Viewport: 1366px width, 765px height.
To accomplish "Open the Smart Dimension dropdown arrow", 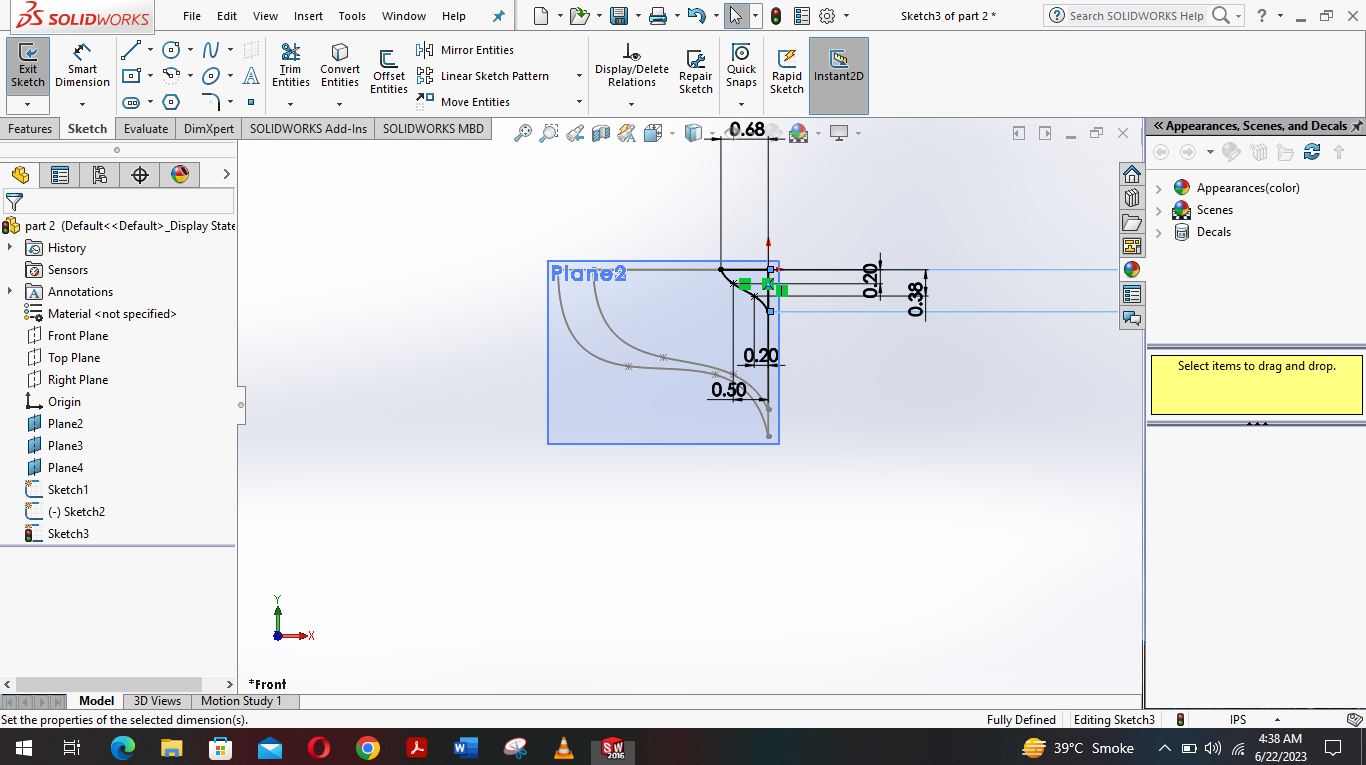I will [82, 104].
